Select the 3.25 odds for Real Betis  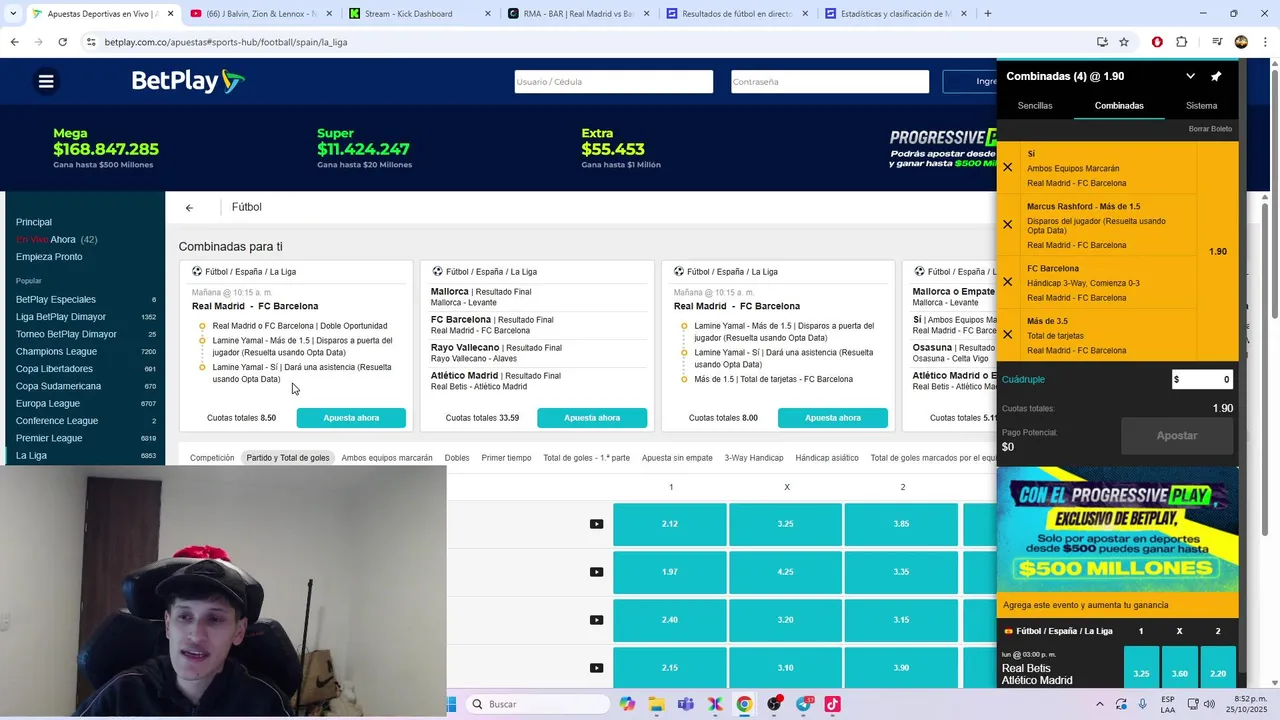1141,668
